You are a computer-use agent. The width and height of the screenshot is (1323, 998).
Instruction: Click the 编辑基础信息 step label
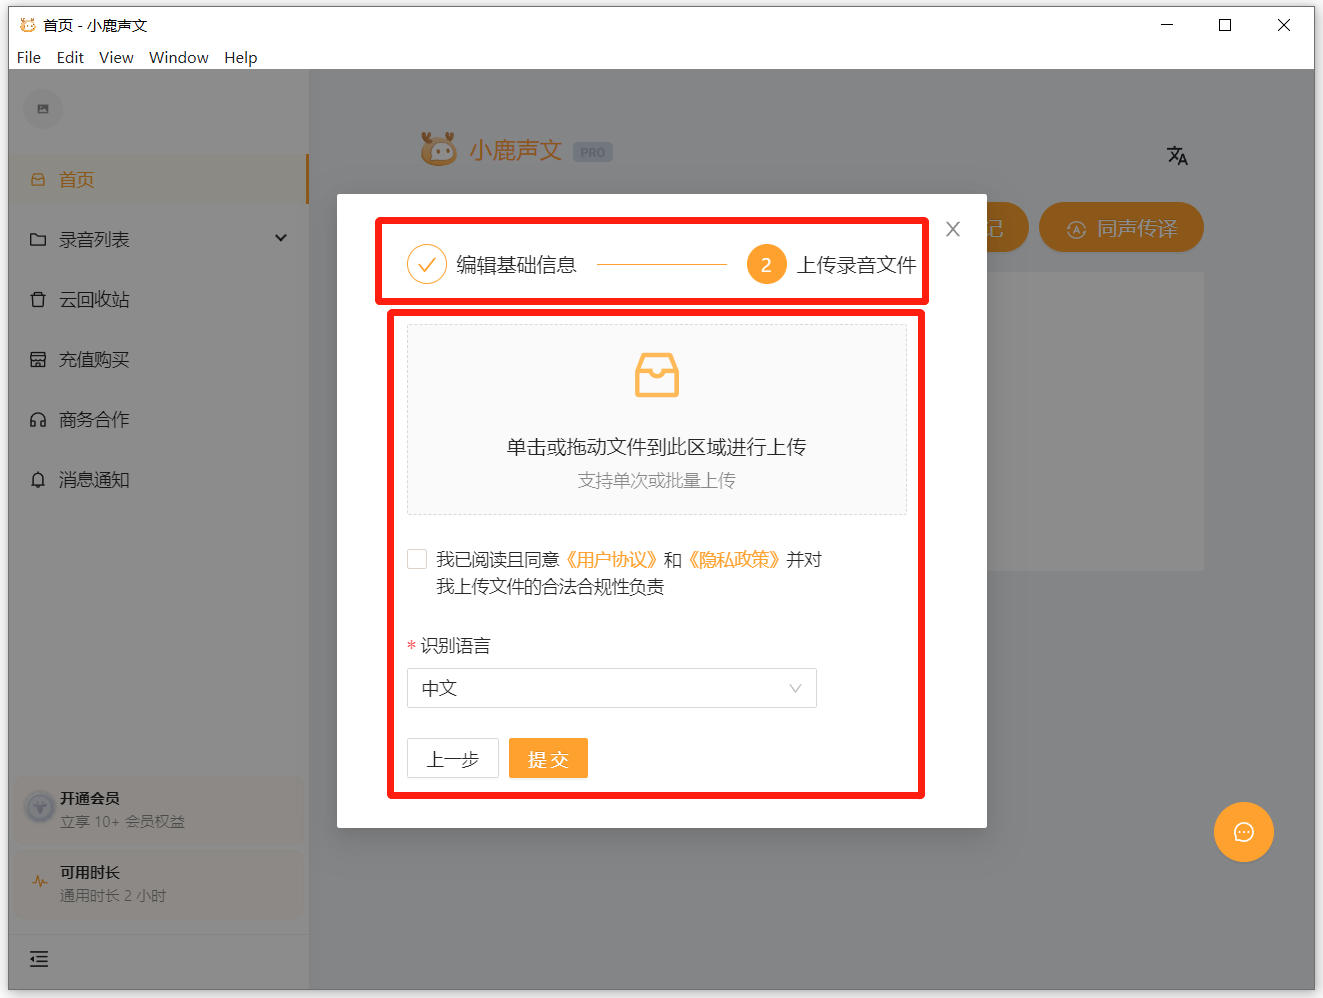point(516,264)
